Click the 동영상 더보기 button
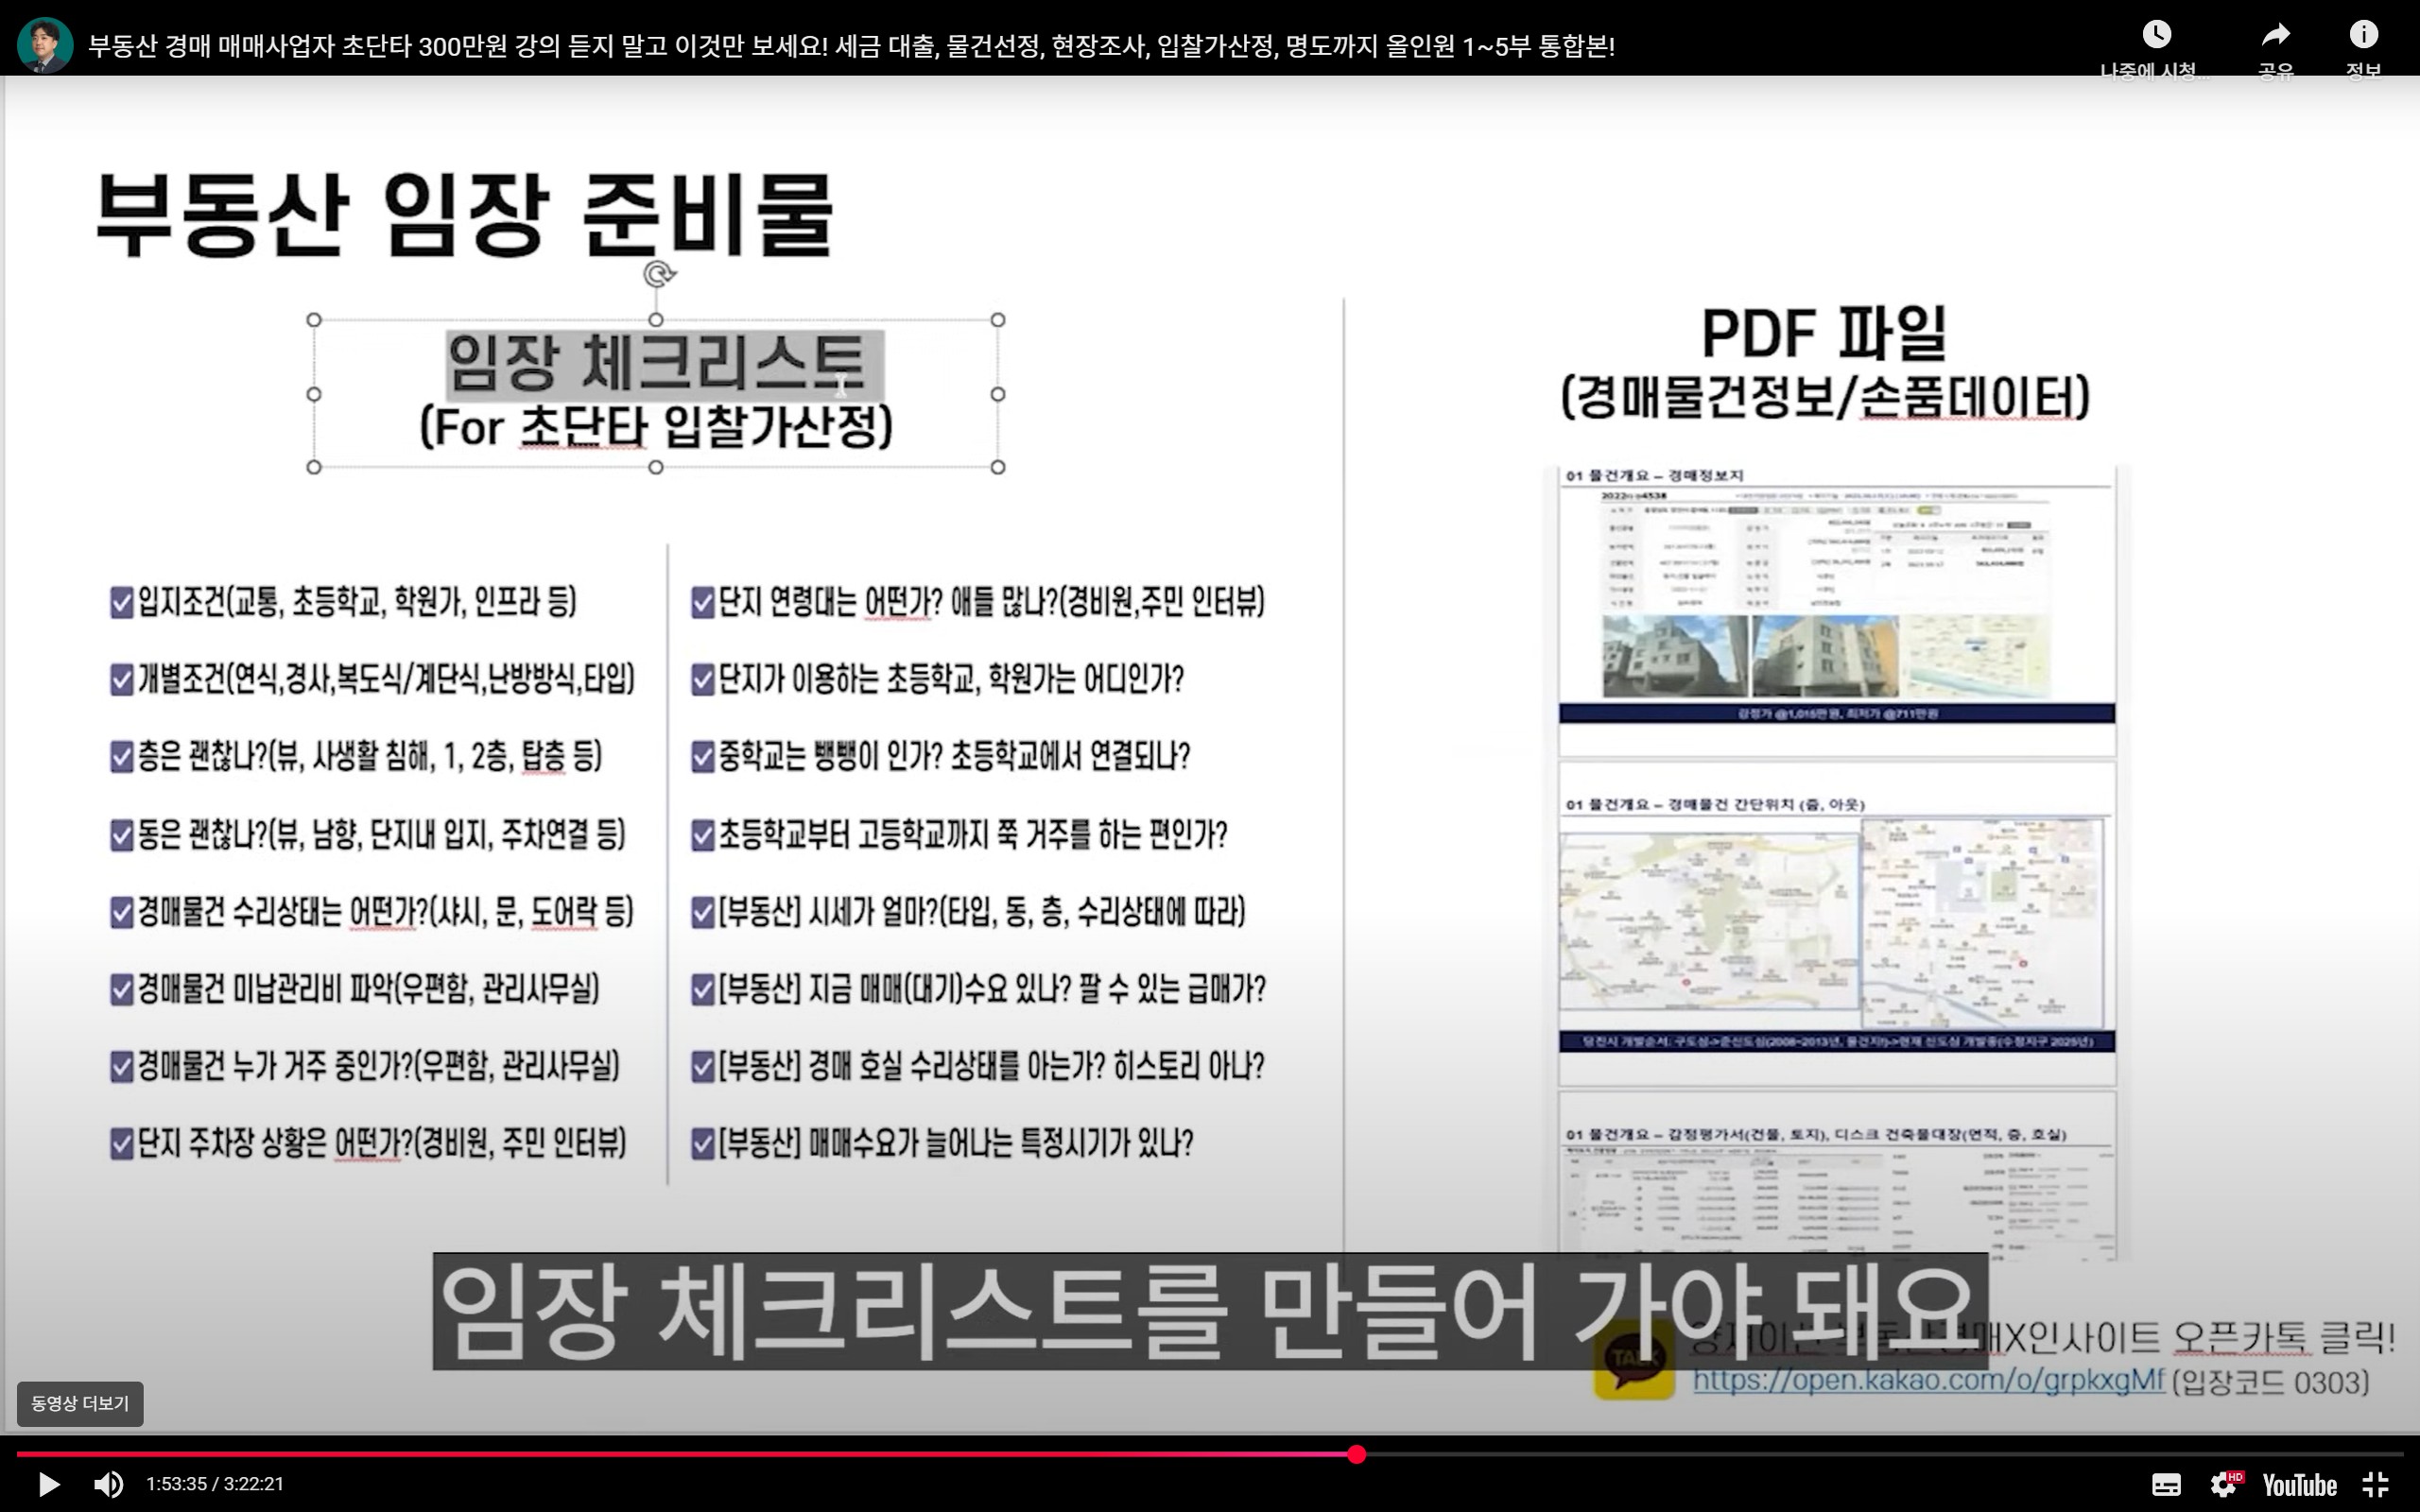 [x=80, y=1403]
